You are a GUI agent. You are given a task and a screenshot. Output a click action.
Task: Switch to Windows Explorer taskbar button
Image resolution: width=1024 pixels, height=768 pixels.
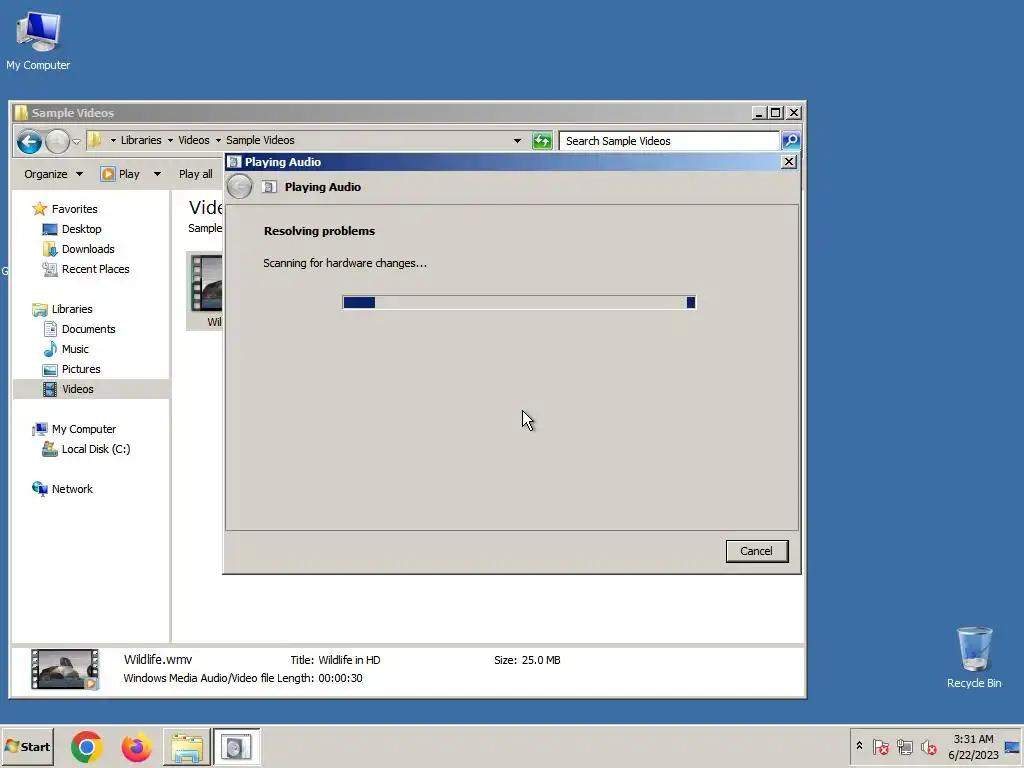pos(187,747)
